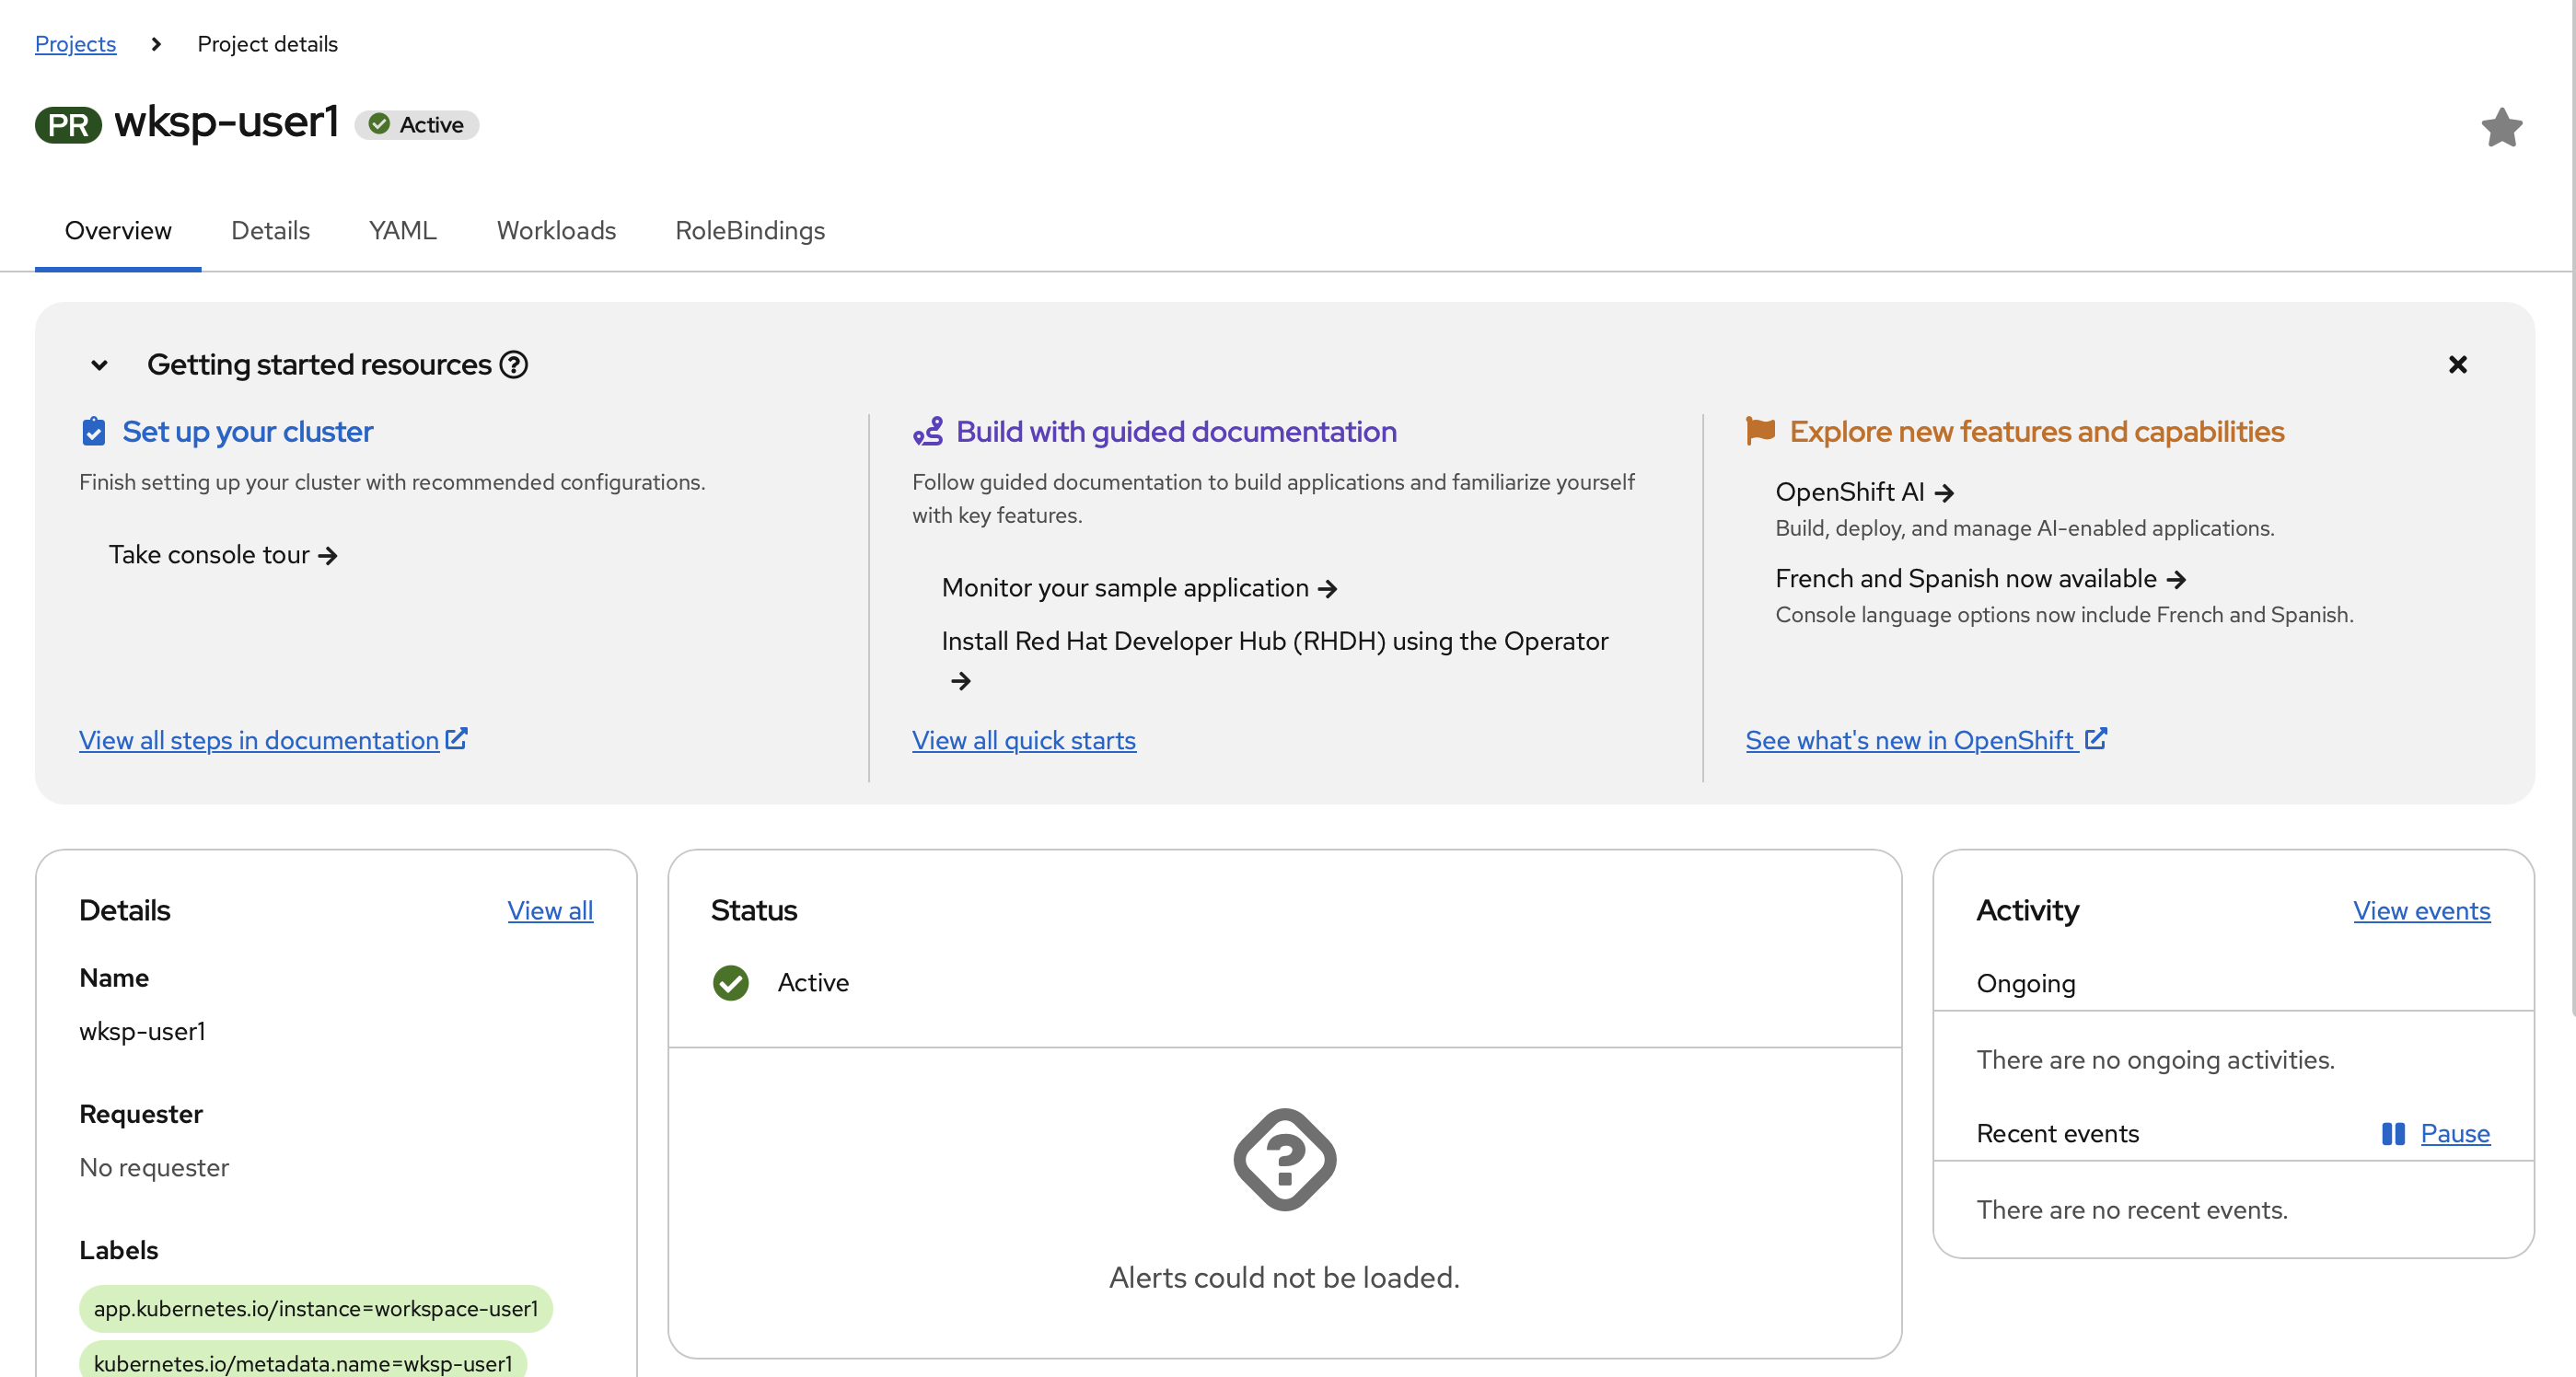Star wksp-user1 project as favorite
The width and height of the screenshot is (2576, 1377).
pos(2501,127)
